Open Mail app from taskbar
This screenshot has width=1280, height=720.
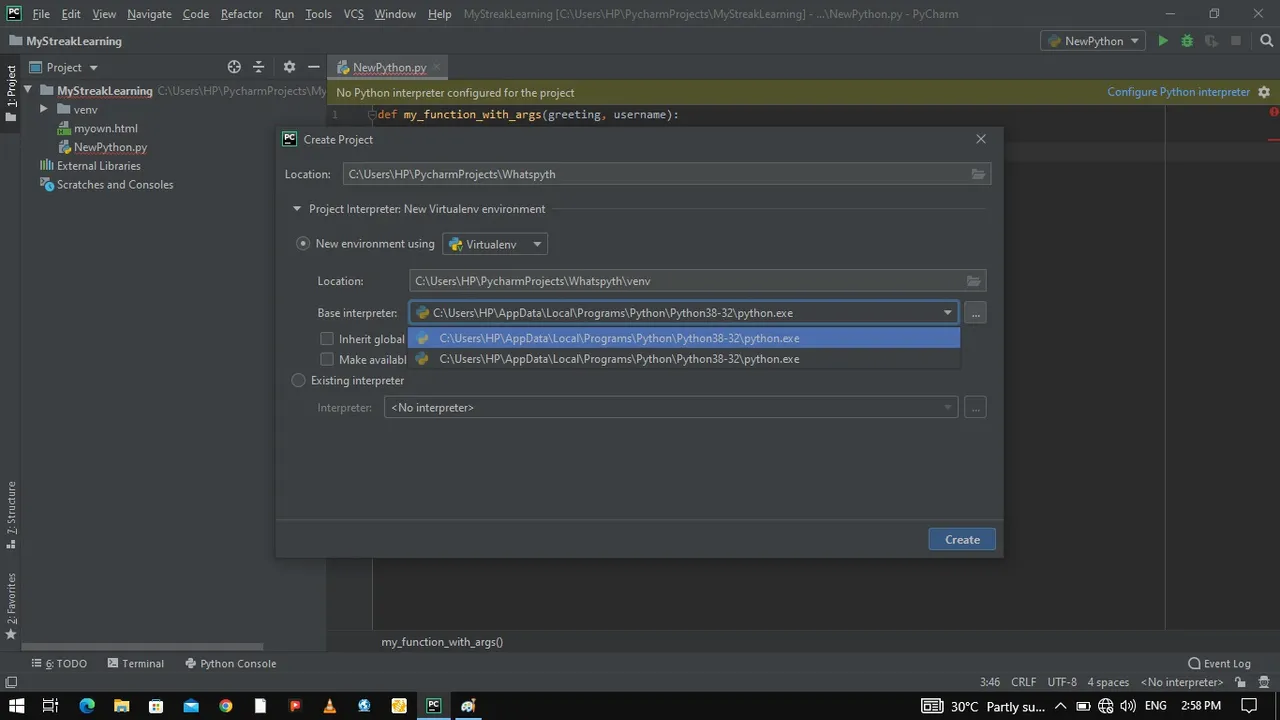point(190,706)
